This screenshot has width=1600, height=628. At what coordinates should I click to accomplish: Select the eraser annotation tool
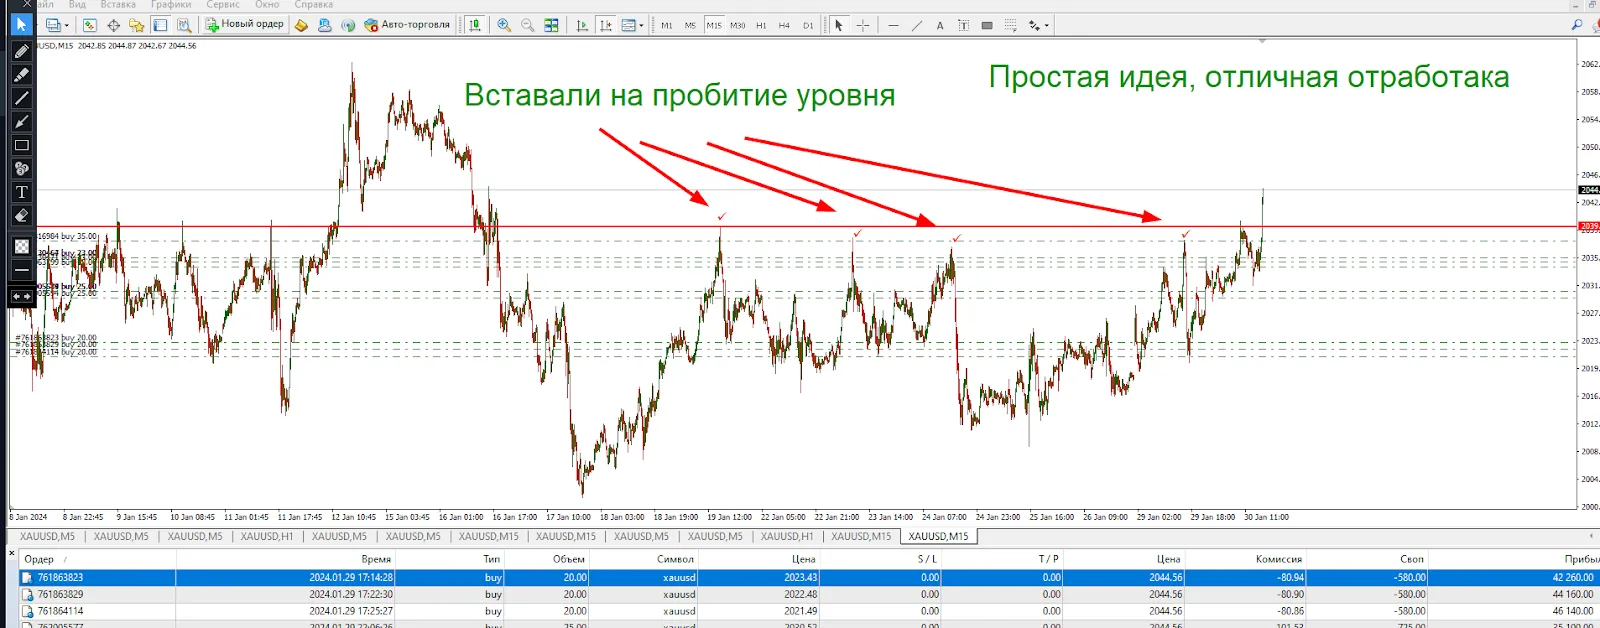pyautogui.click(x=21, y=216)
